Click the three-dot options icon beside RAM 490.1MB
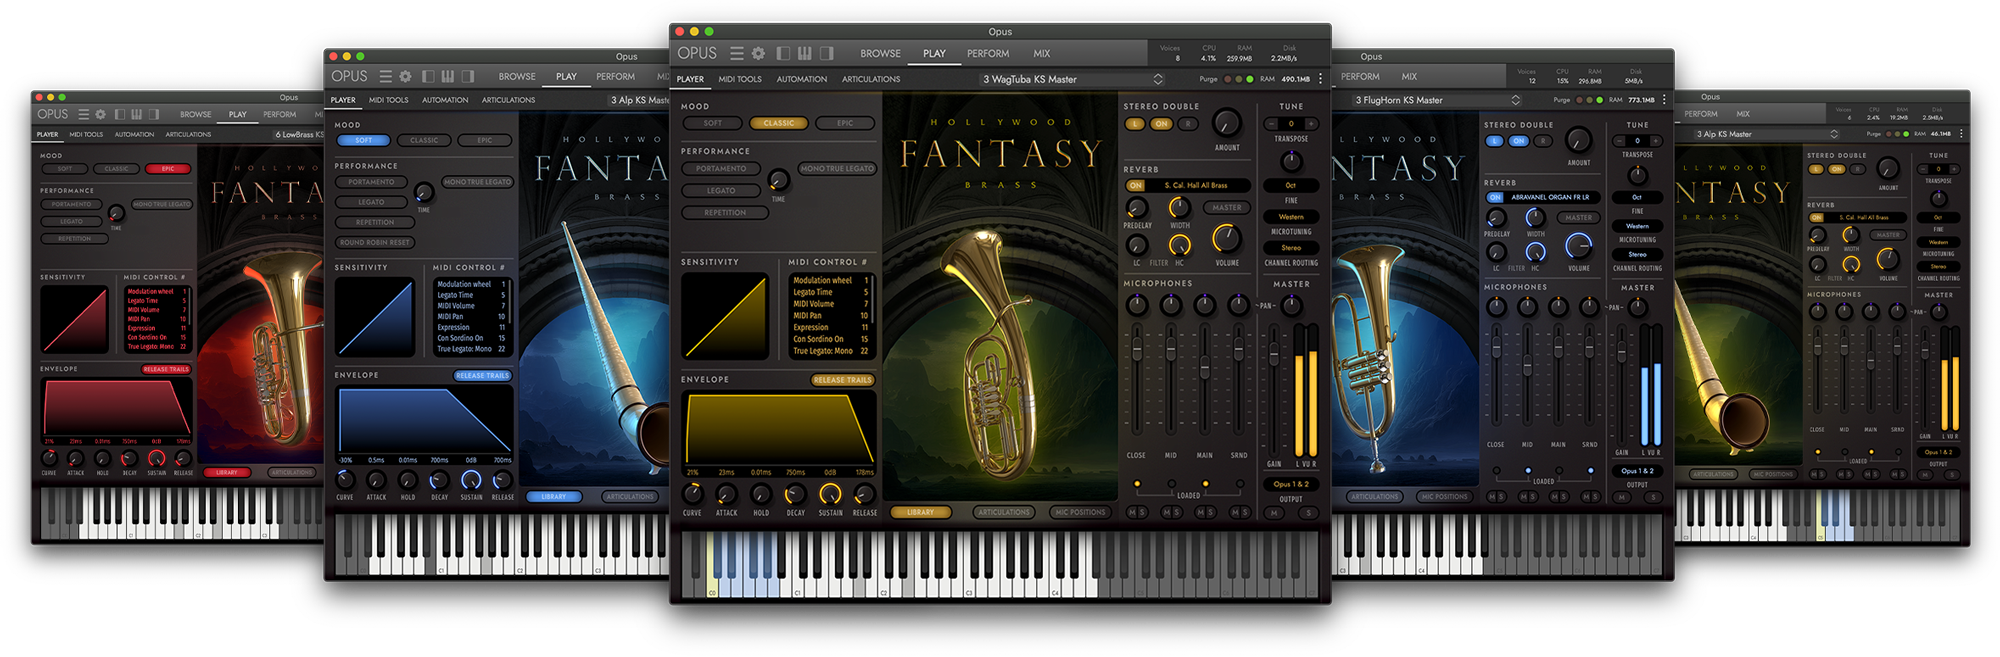This screenshot has height=657, width=2000. (x=1320, y=79)
